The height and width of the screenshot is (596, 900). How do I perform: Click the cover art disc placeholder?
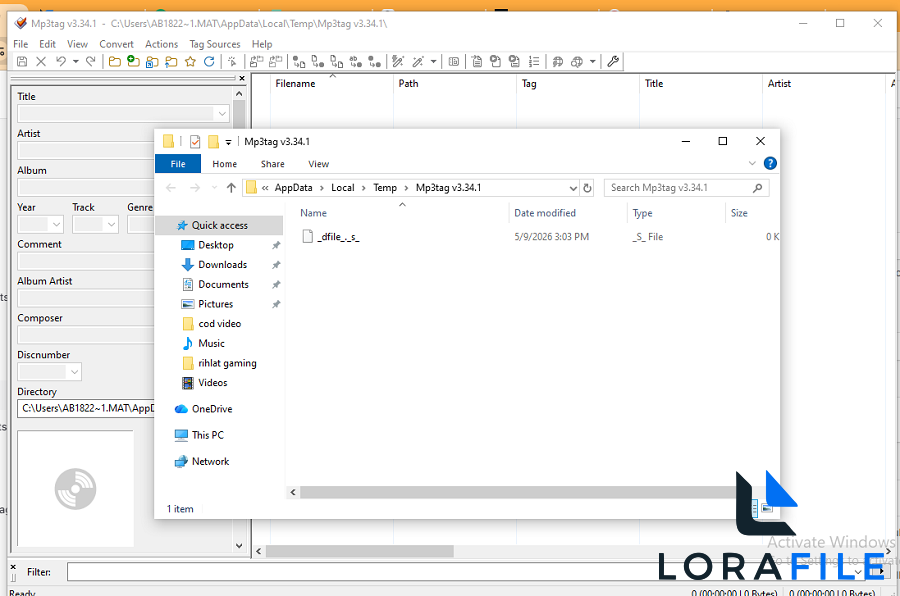[75, 489]
